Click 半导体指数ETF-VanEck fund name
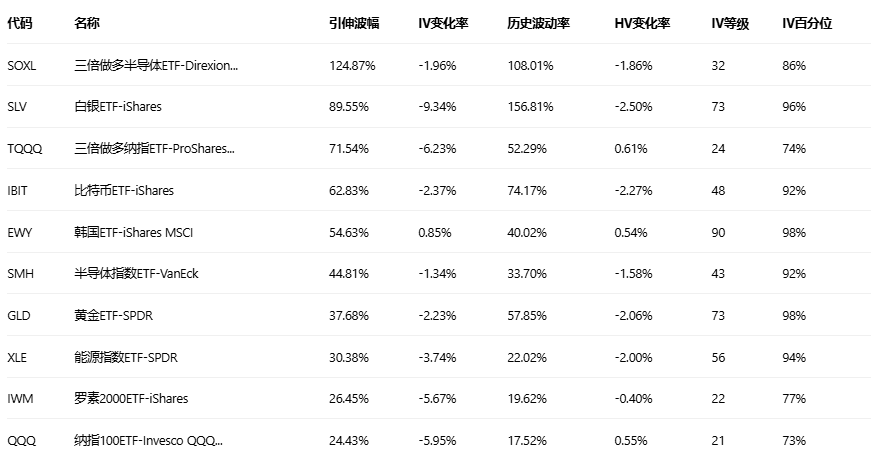The image size is (882, 458). click(137, 274)
